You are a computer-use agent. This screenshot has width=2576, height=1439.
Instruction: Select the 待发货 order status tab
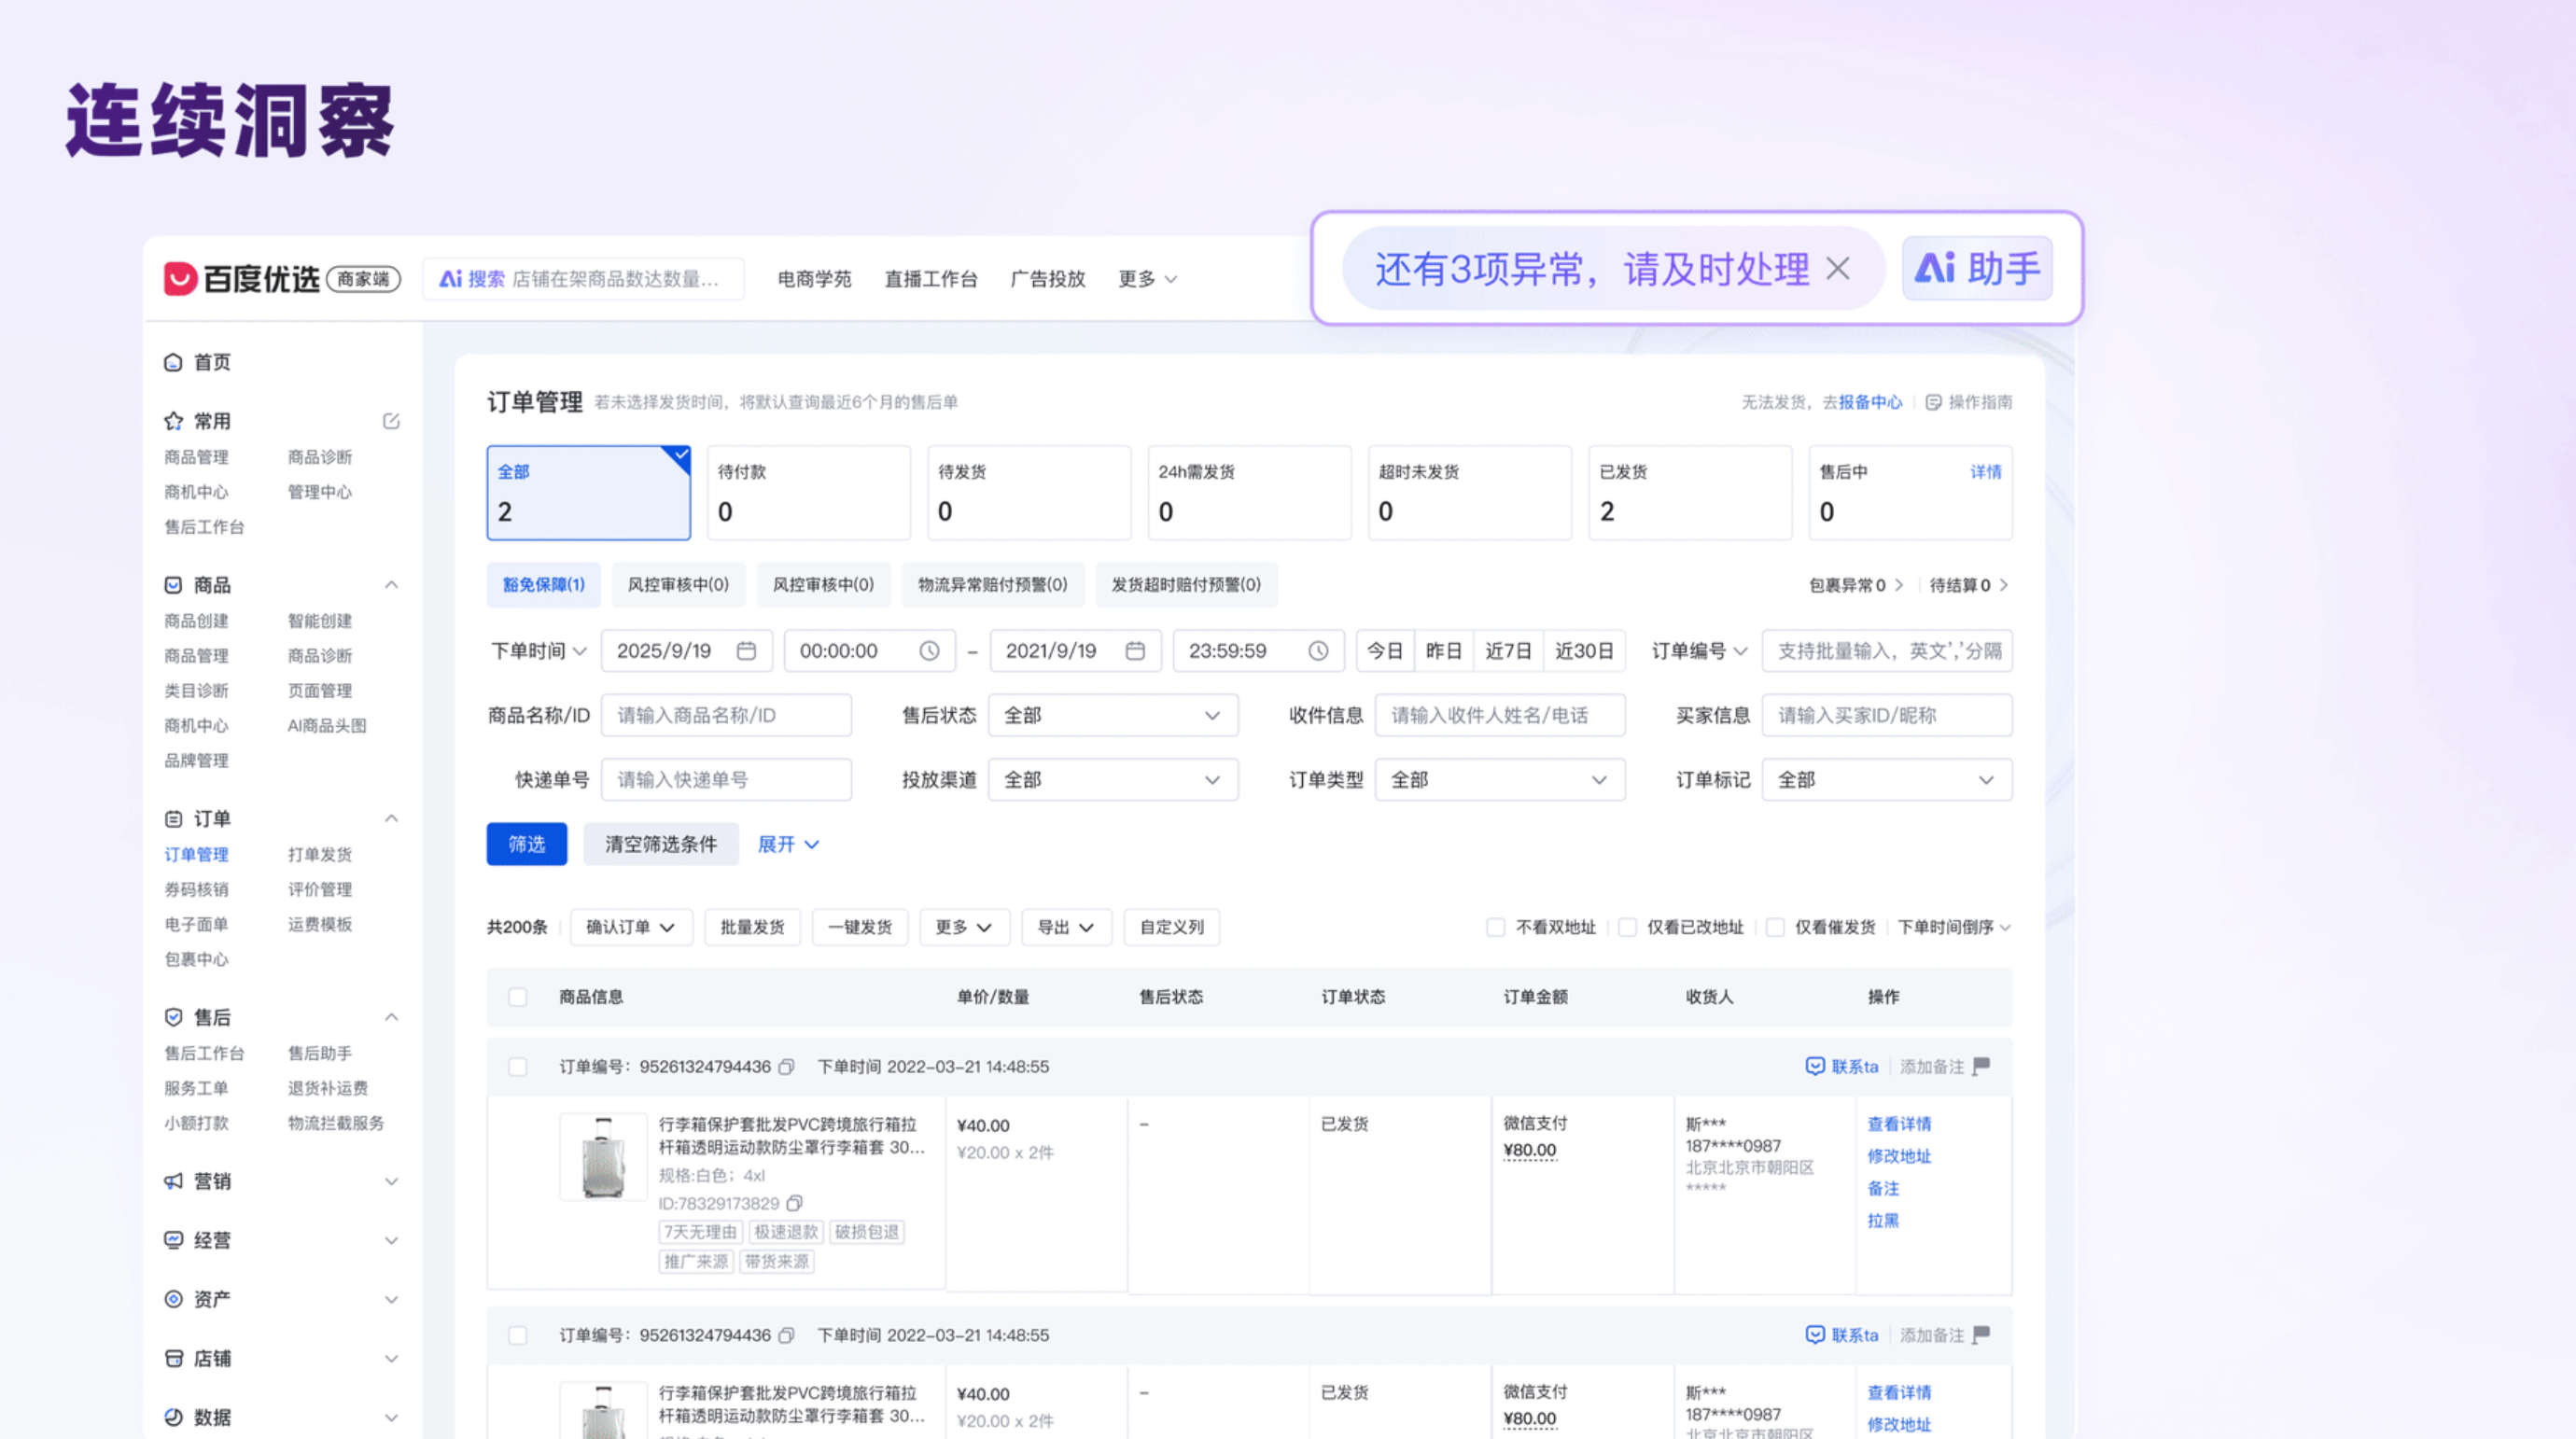[x=1028, y=493]
